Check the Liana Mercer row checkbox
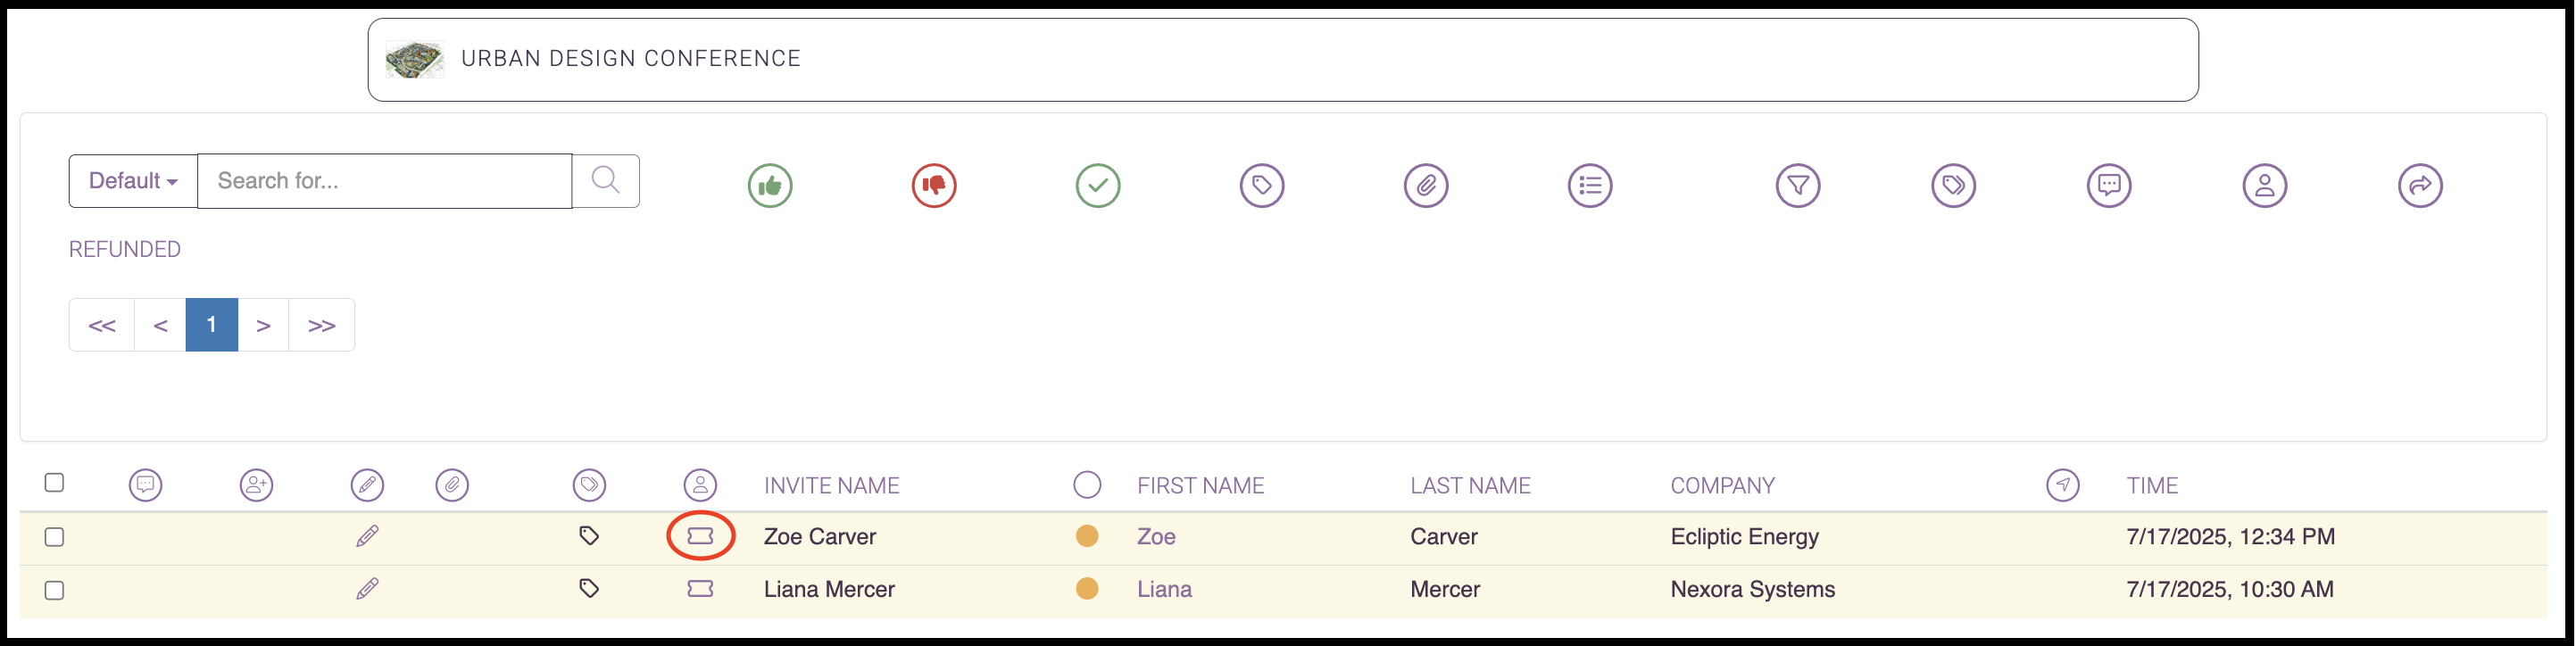 pyautogui.click(x=55, y=590)
